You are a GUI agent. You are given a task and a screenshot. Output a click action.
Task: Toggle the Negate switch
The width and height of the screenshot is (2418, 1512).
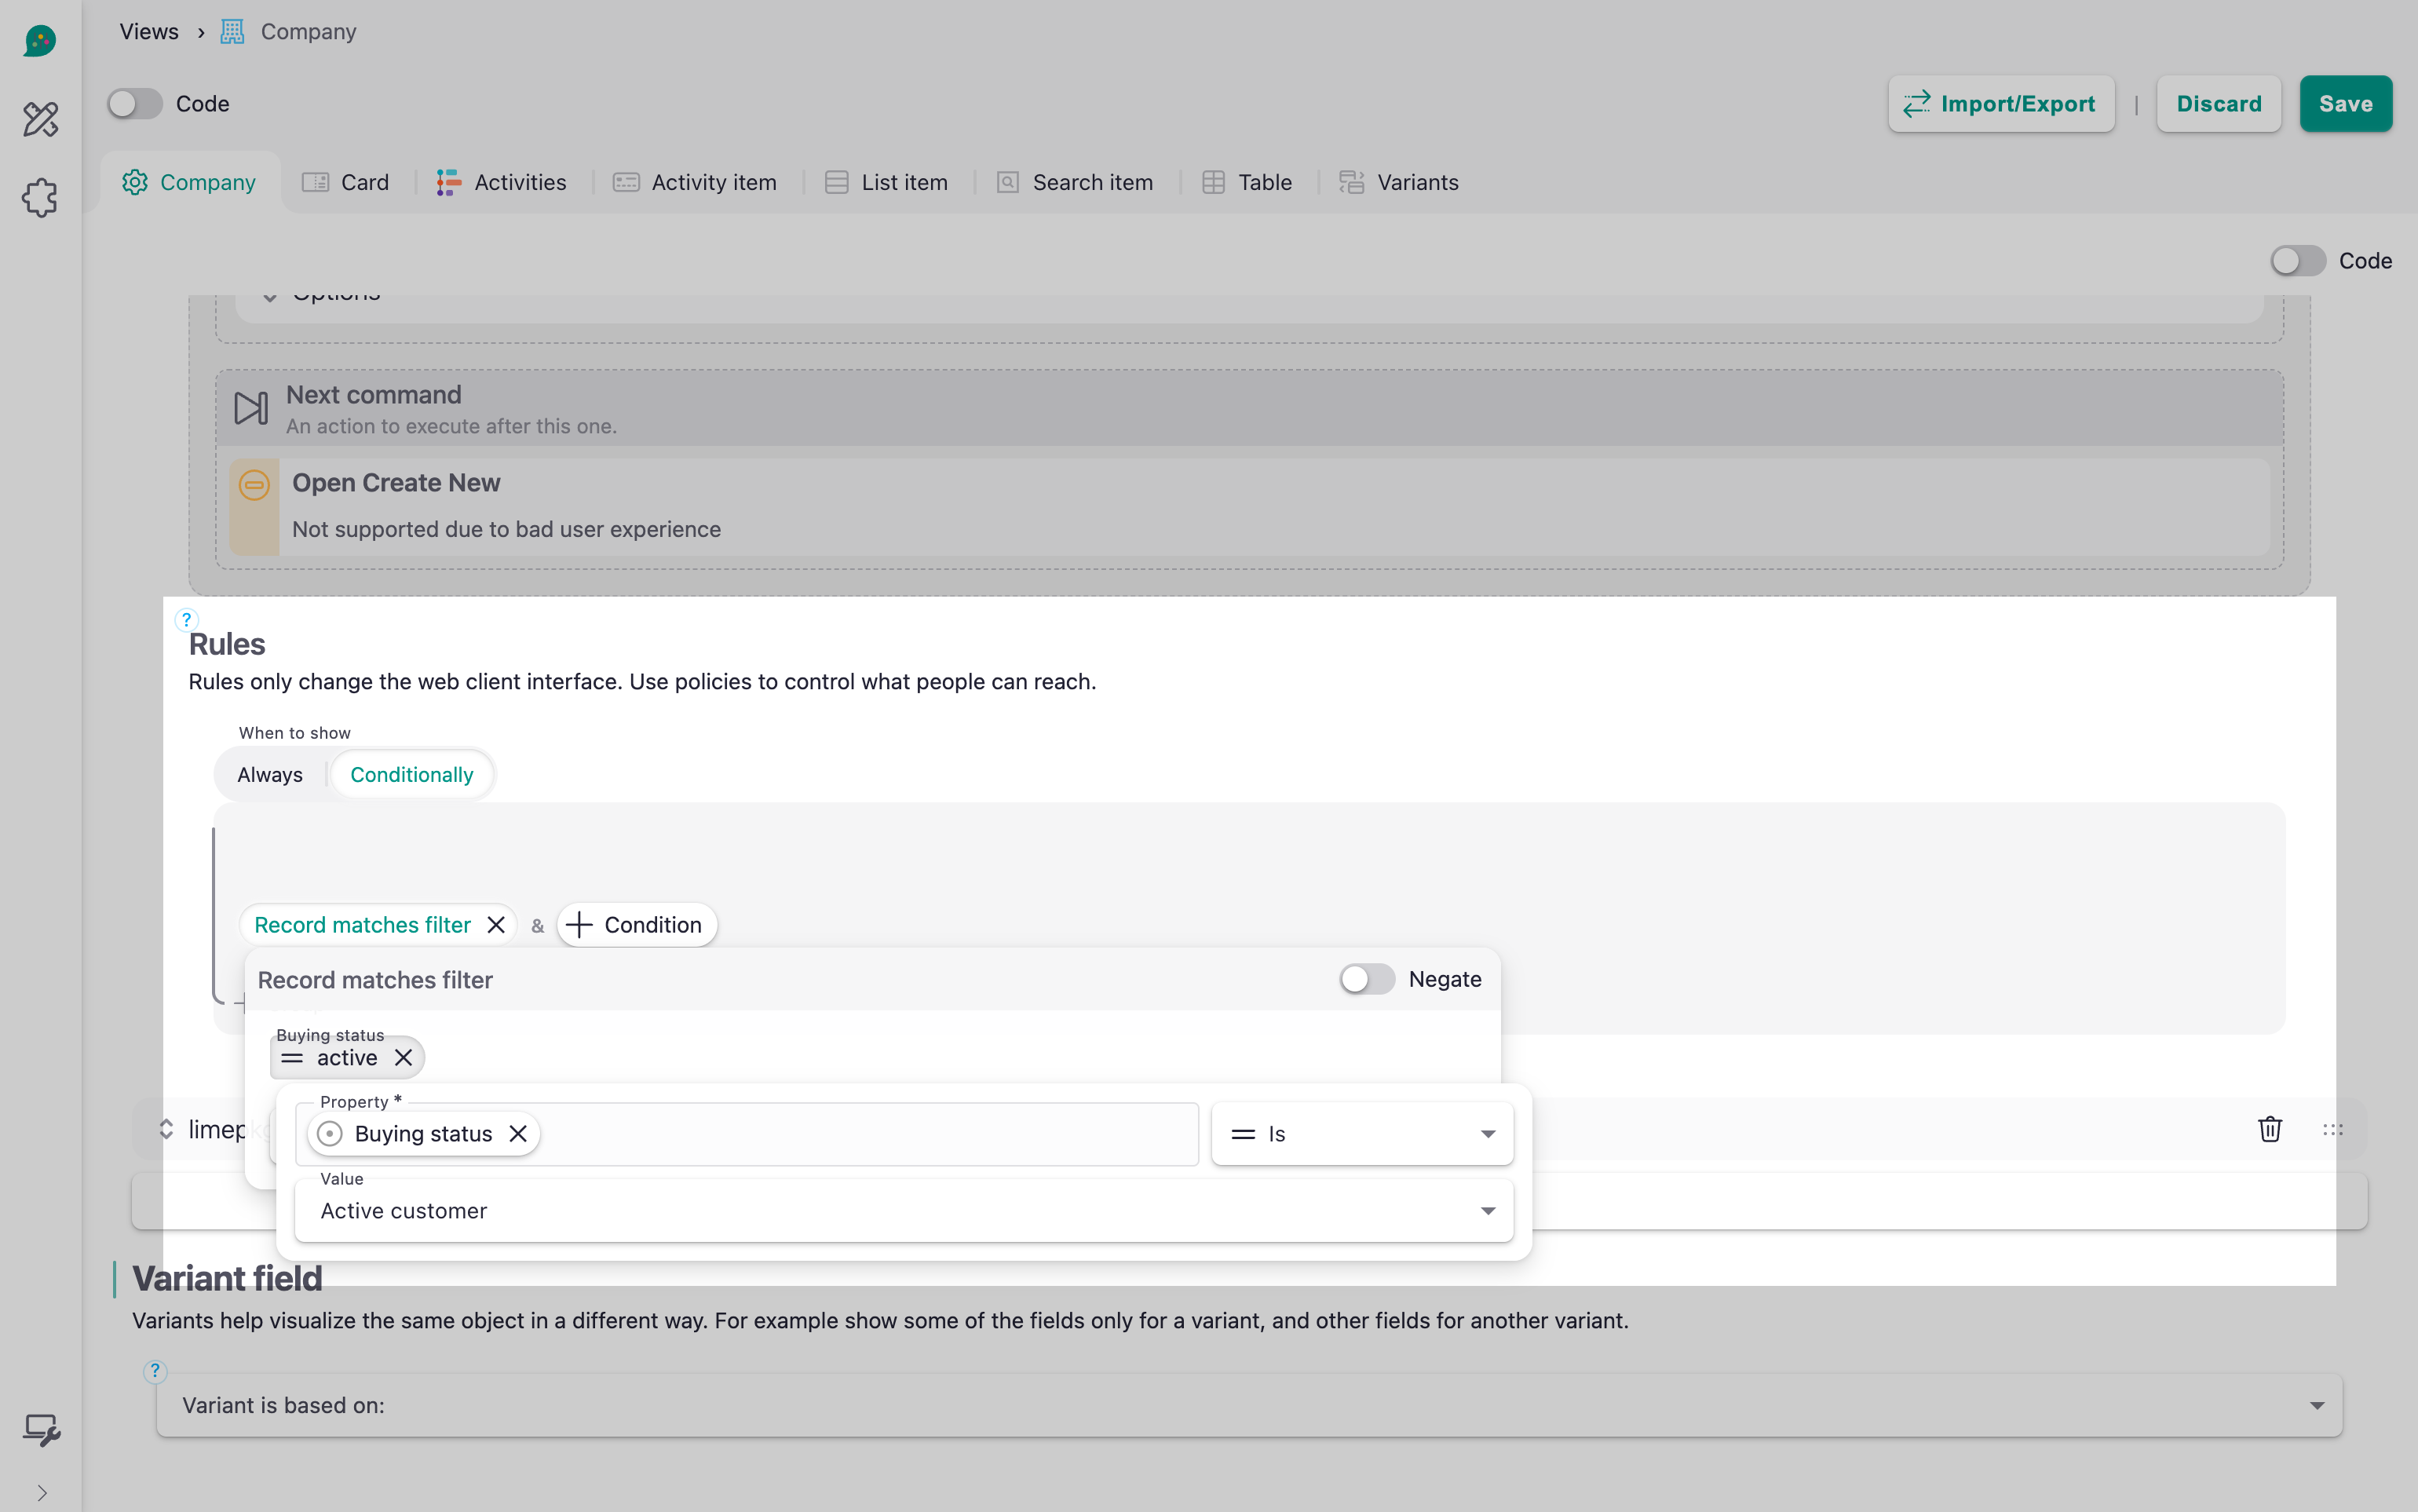point(1367,978)
